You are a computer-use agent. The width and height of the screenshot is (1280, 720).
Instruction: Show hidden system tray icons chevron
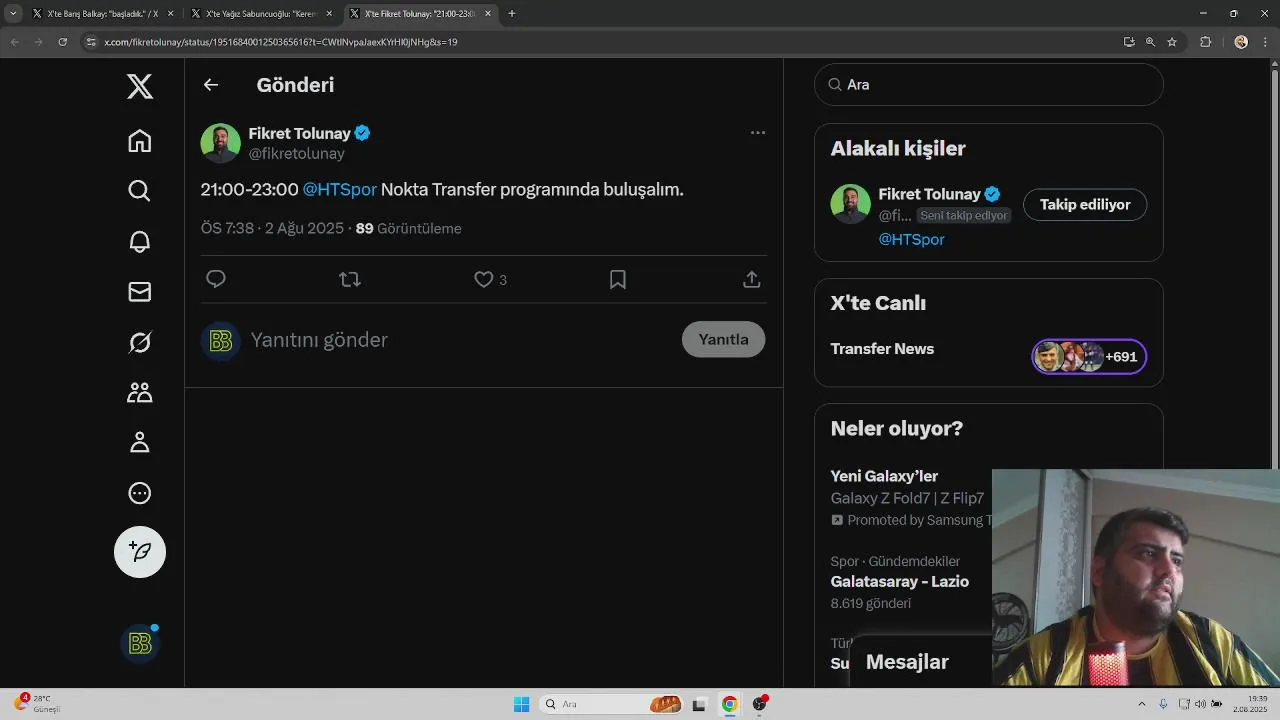pyautogui.click(x=1142, y=704)
